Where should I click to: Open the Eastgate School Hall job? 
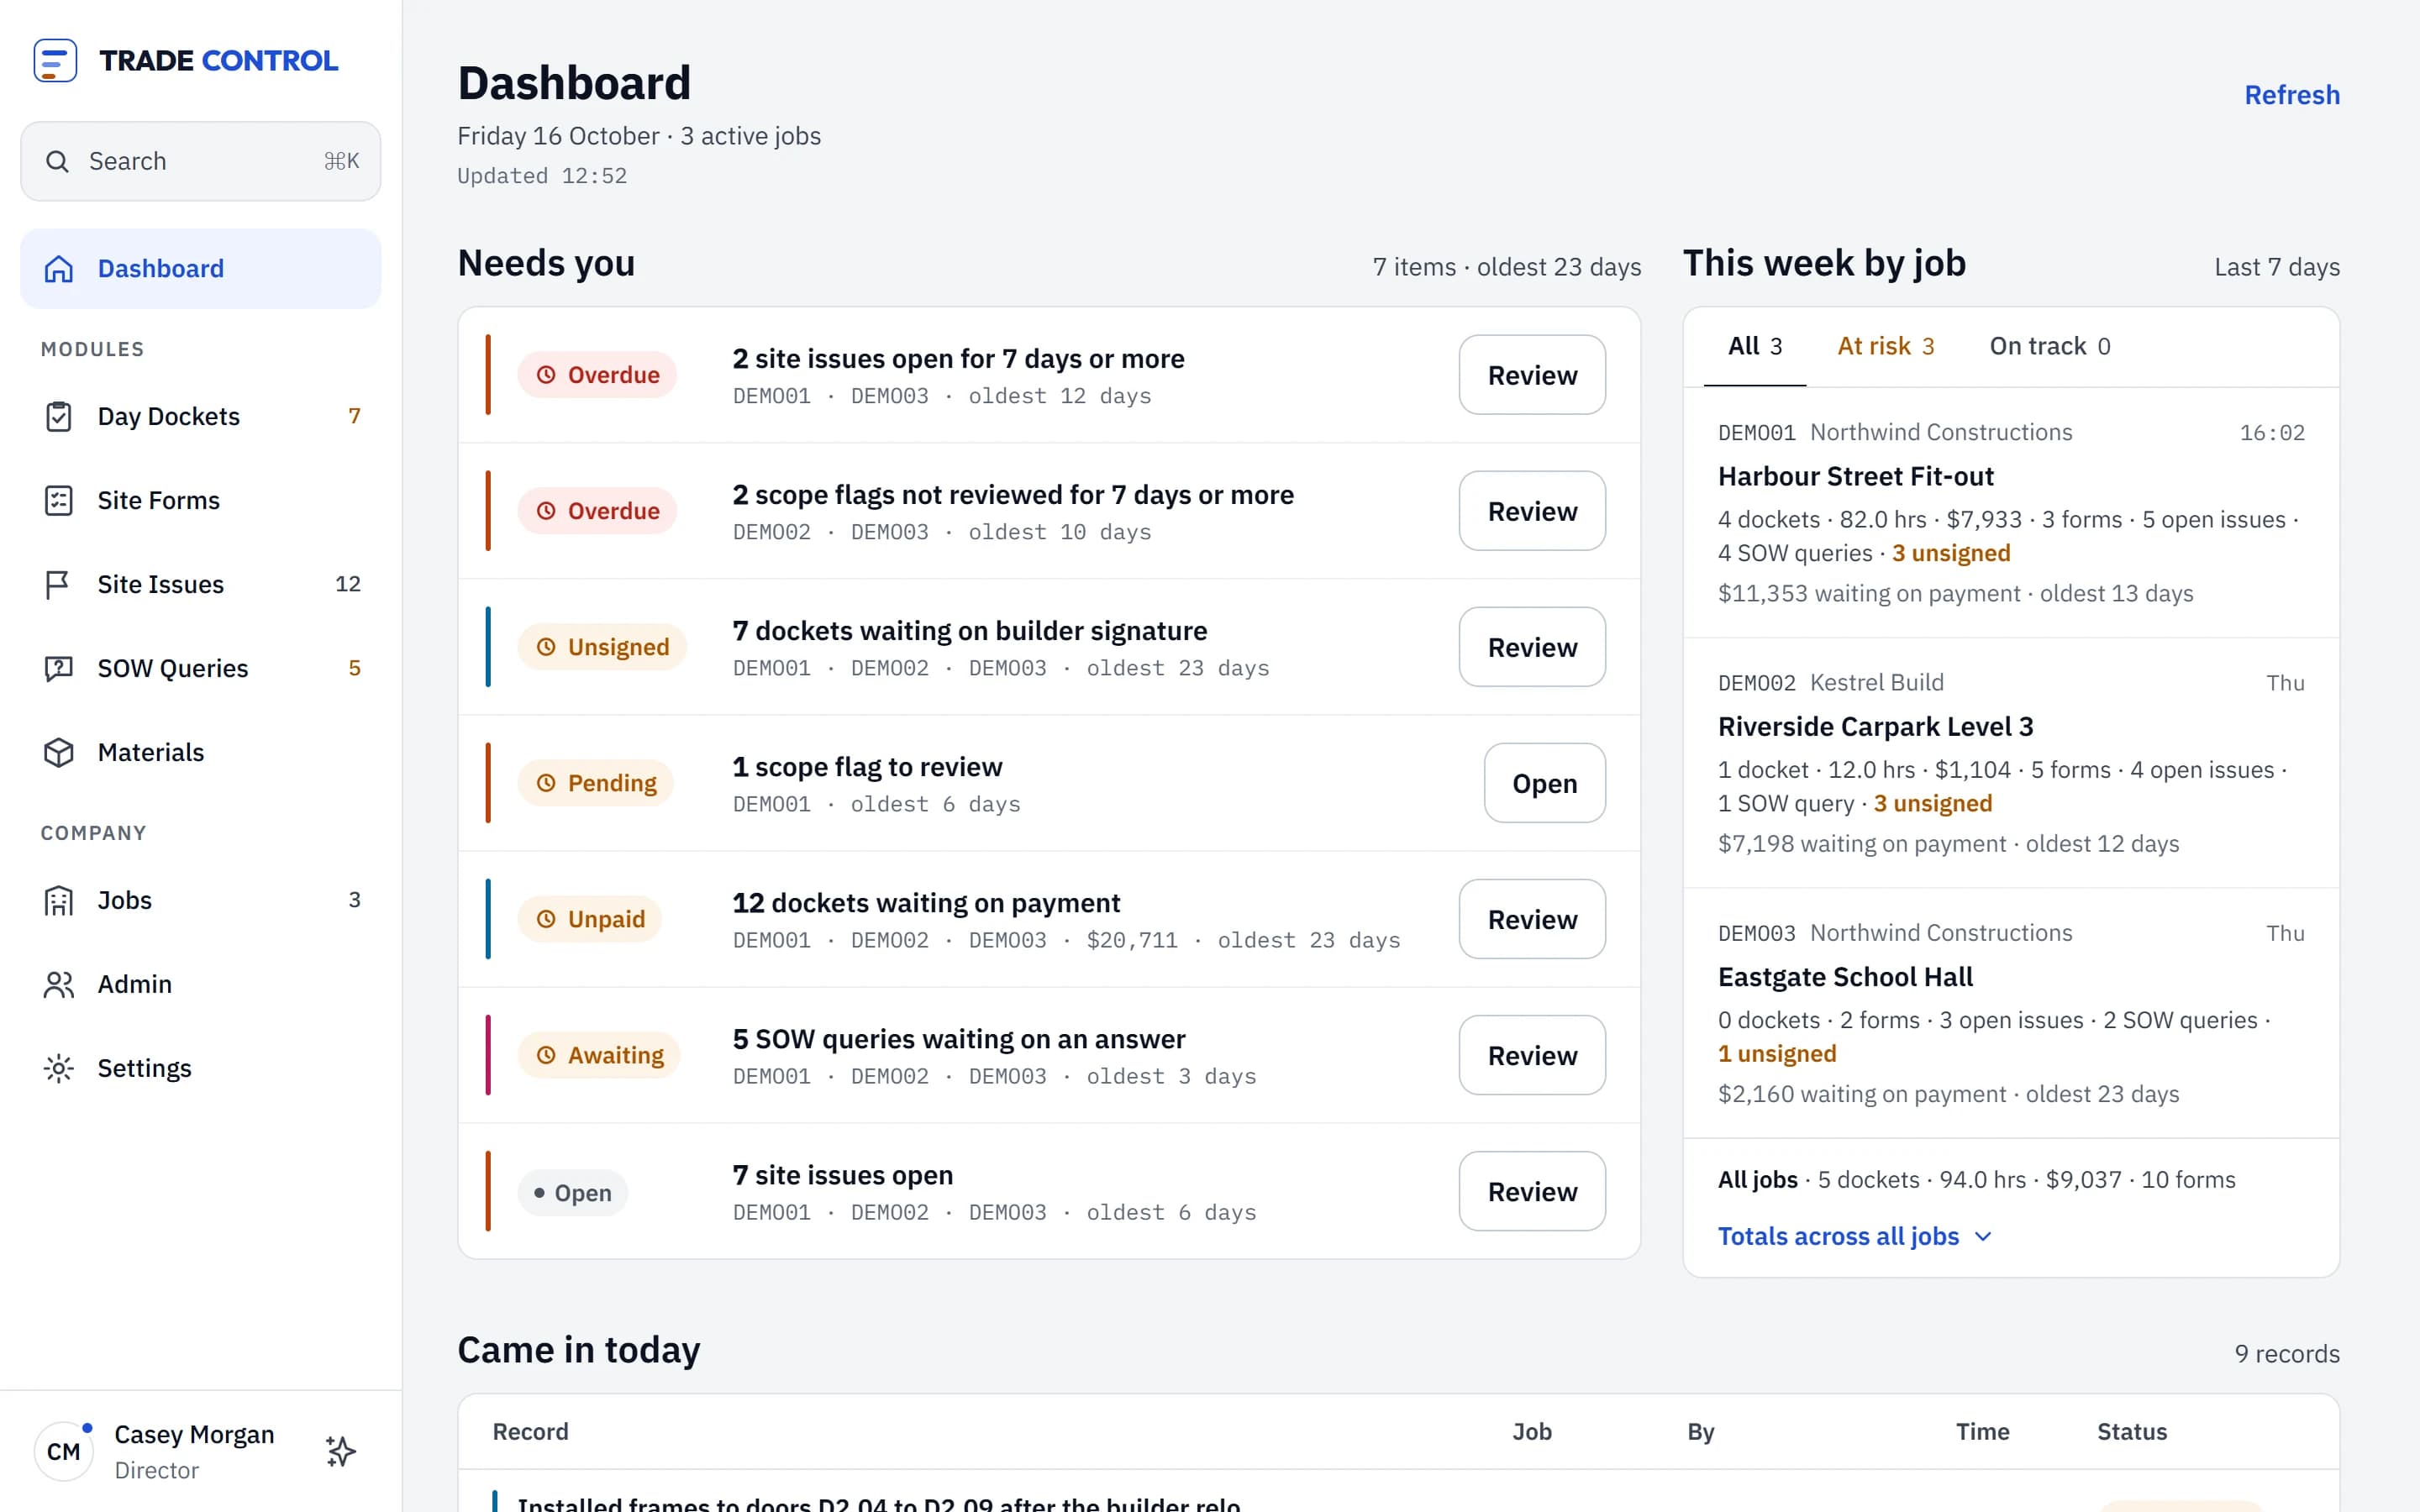(2011, 1013)
